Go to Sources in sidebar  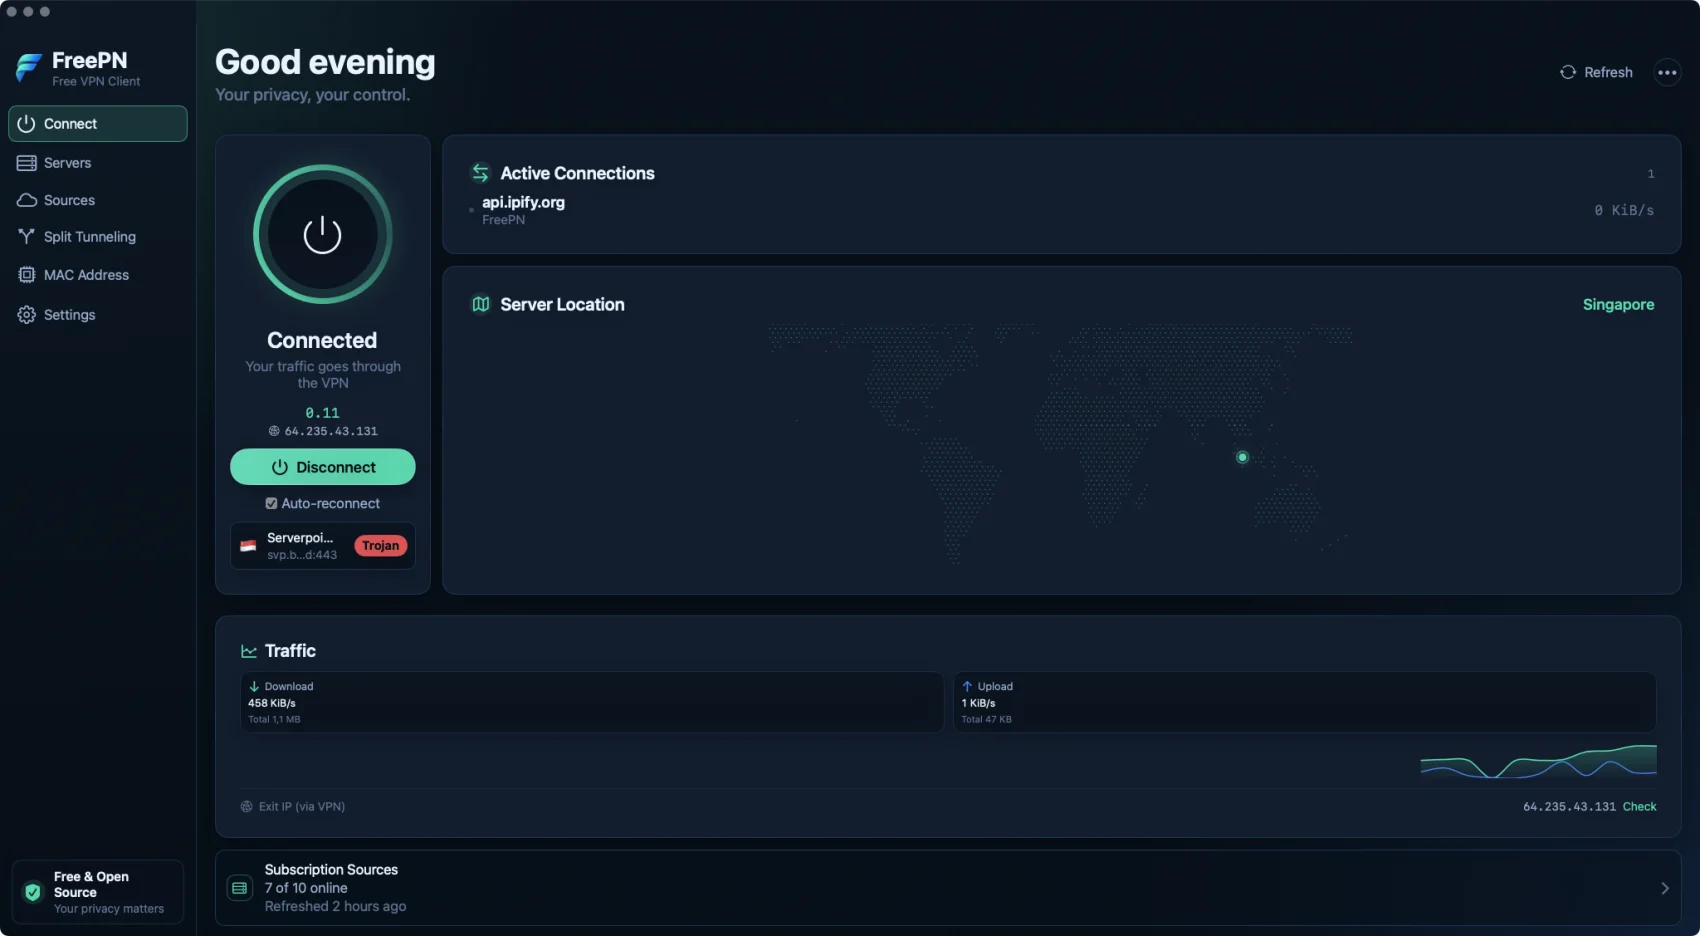click(x=98, y=200)
